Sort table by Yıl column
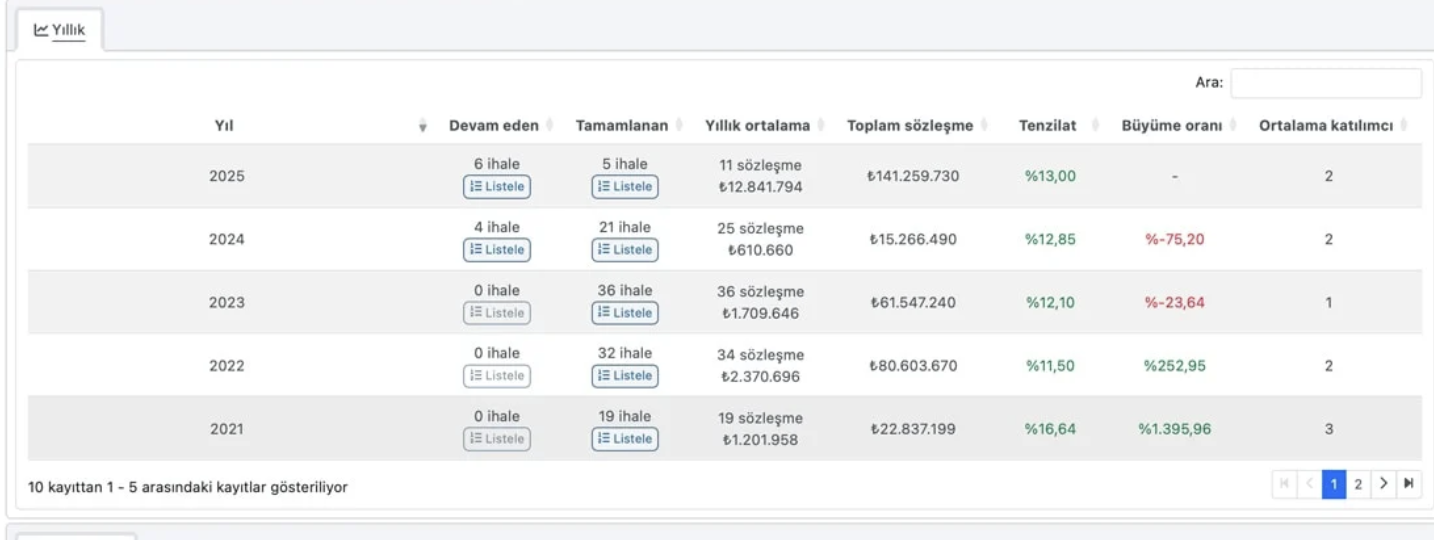This screenshot has height=540, width=1434. (224, 126)
